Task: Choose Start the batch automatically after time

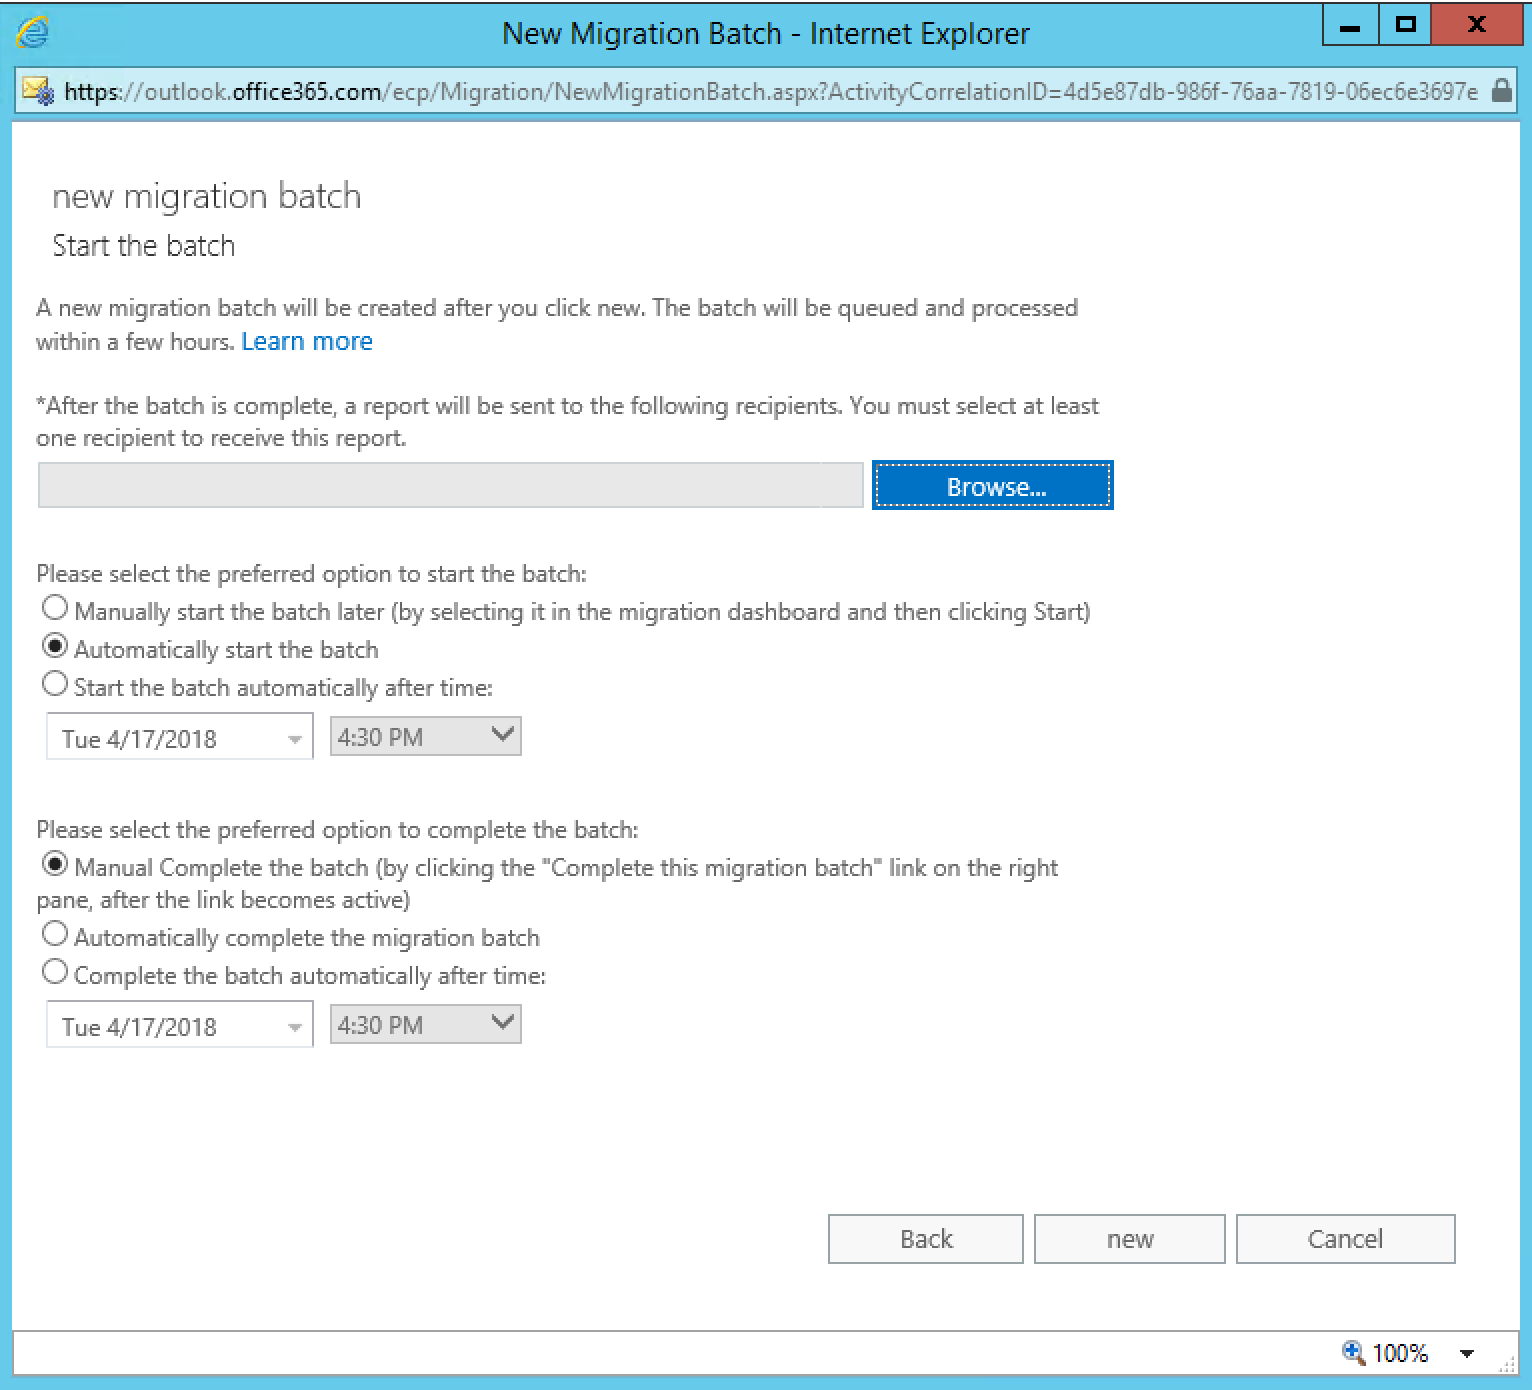Action: coord(55,684)
